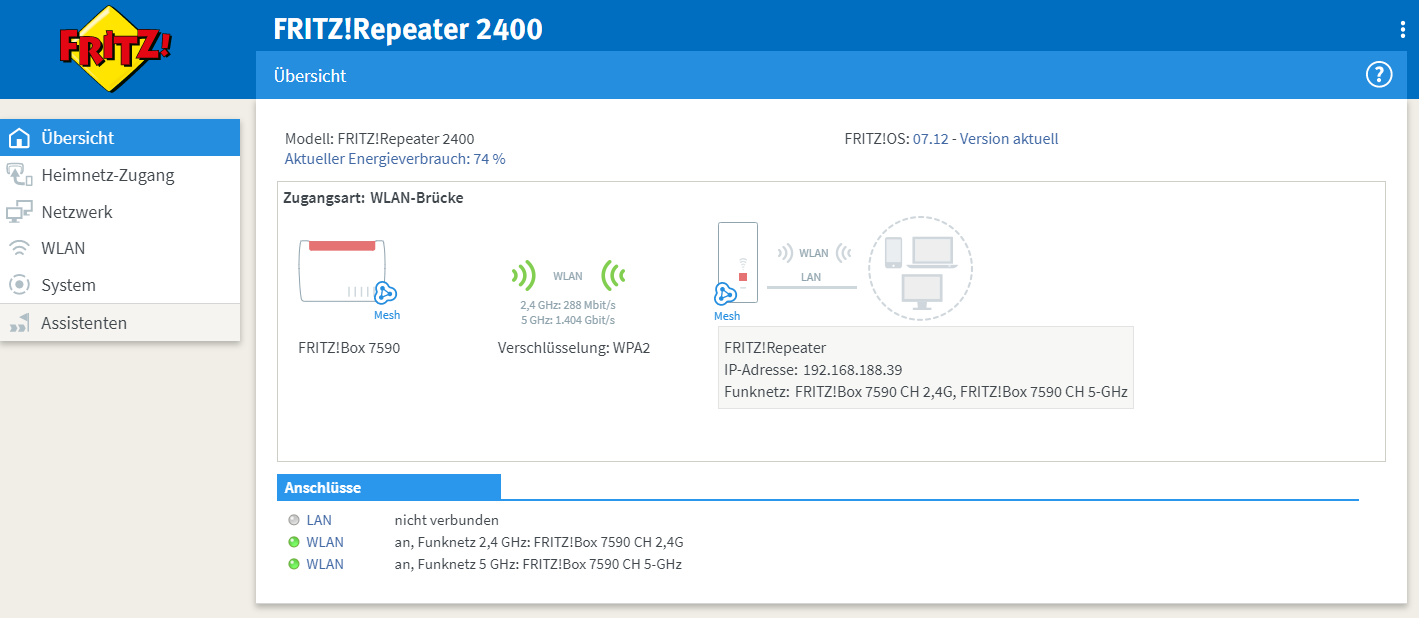Click the Netzwerk monitors icon
1419x618 pixels.
[19, 212]
